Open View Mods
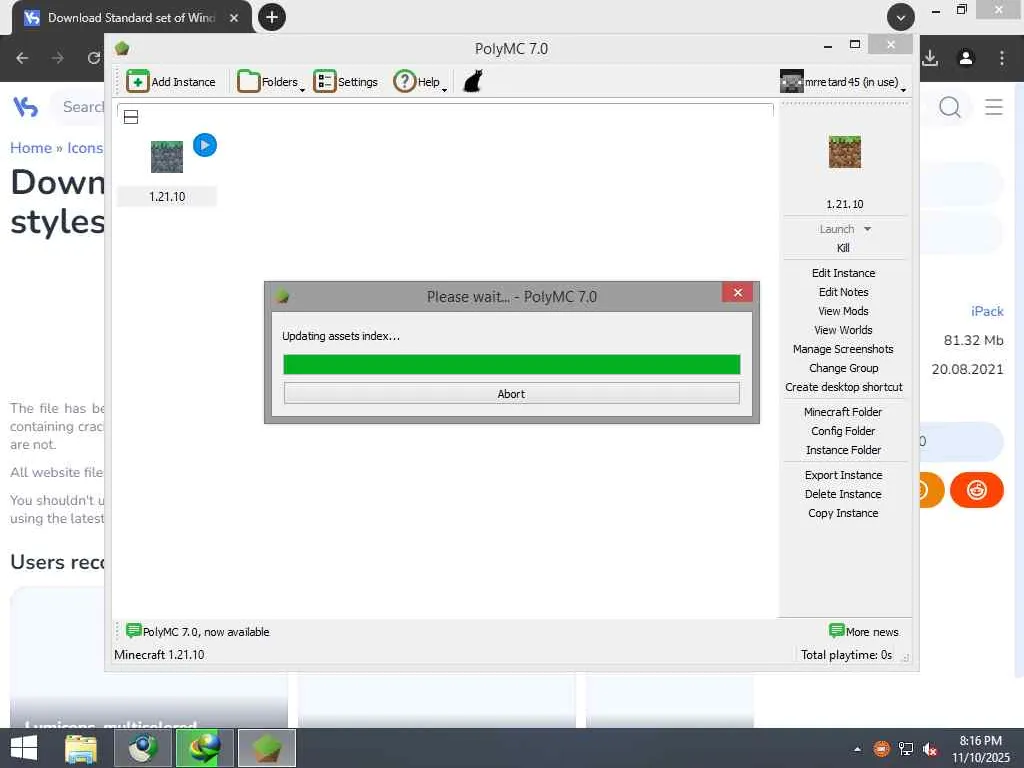This screenshot has width=1024, height=768. tap(843, 311)
